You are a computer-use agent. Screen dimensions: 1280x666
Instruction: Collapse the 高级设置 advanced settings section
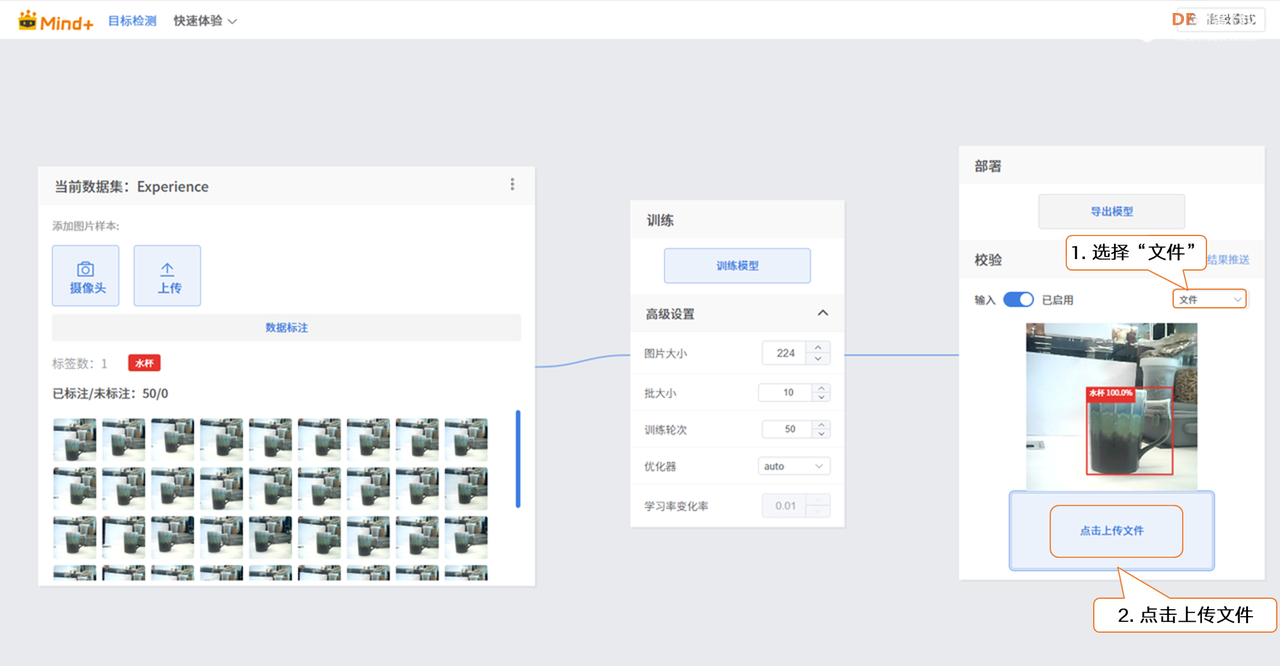click(x=822, y=313)
